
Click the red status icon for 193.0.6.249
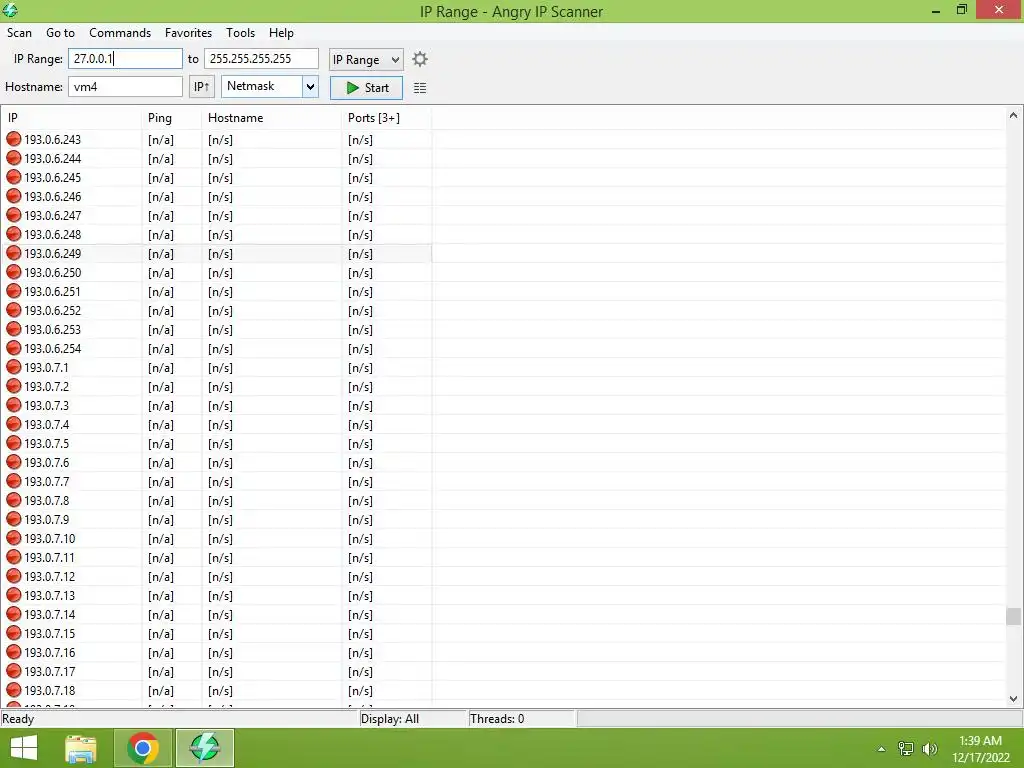click(x=14, y=253)
